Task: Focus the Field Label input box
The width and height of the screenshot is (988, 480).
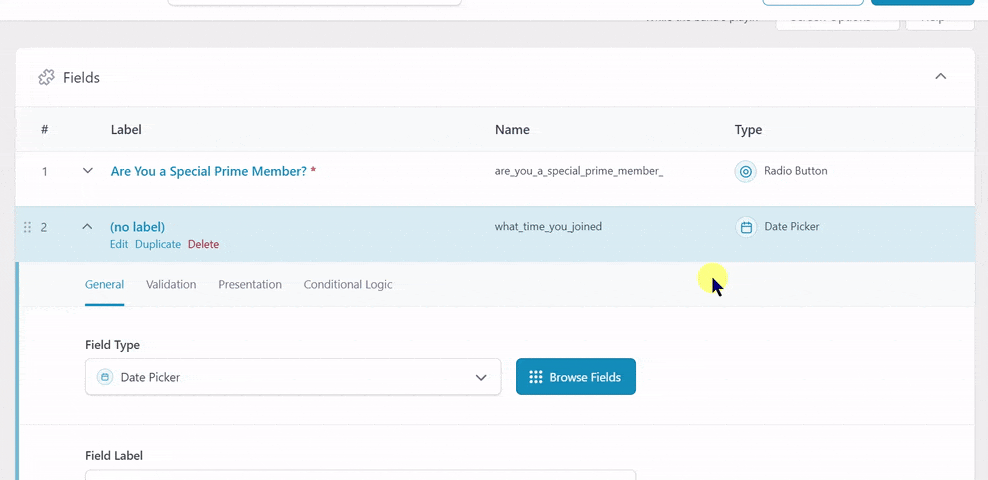Action: 360,474
